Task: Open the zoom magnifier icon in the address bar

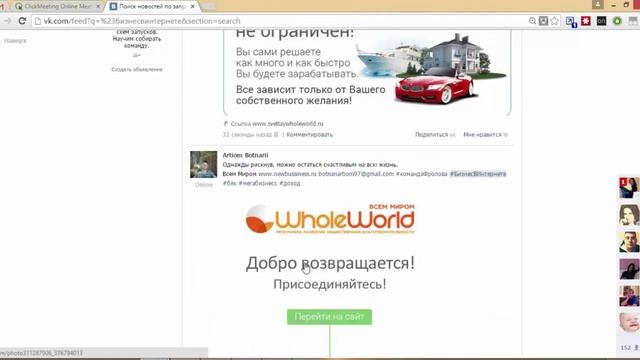Action: point(532,21)
